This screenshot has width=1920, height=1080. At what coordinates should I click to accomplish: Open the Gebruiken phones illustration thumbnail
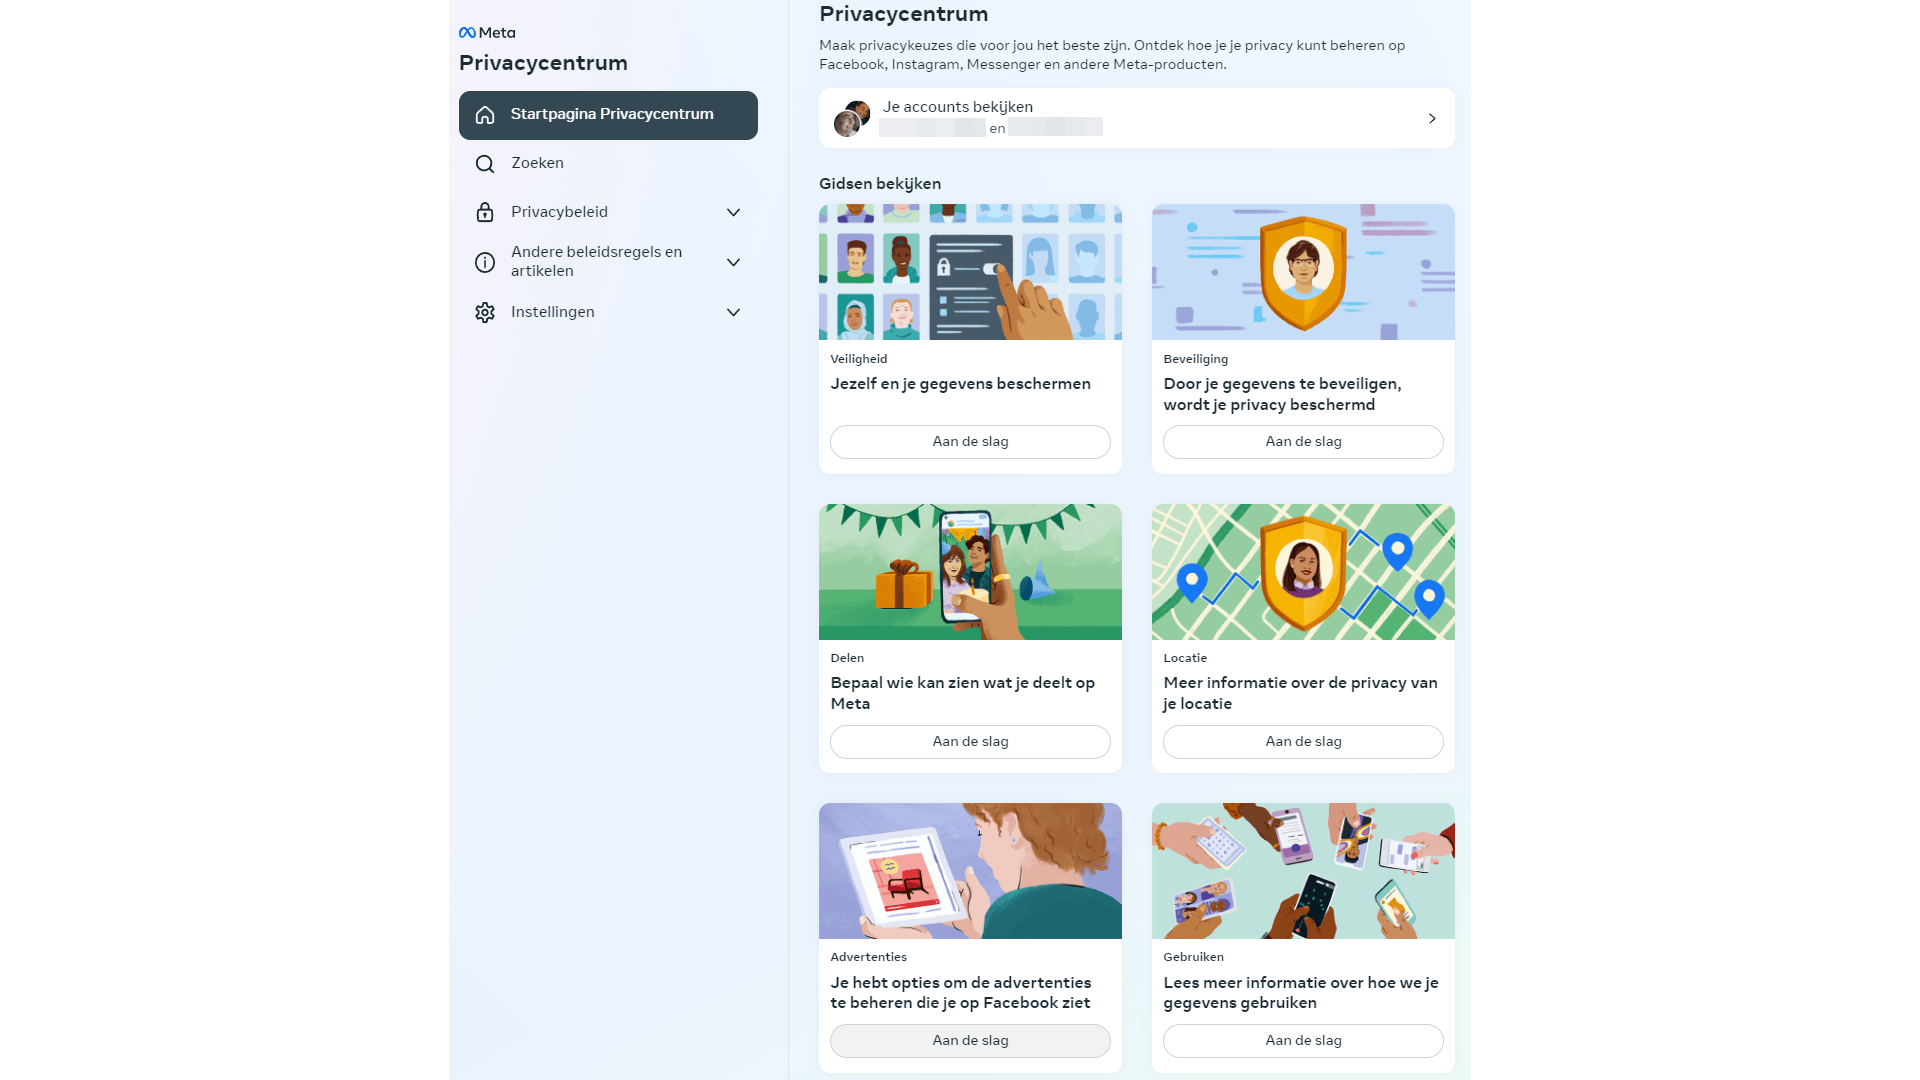click(1303, 871)
